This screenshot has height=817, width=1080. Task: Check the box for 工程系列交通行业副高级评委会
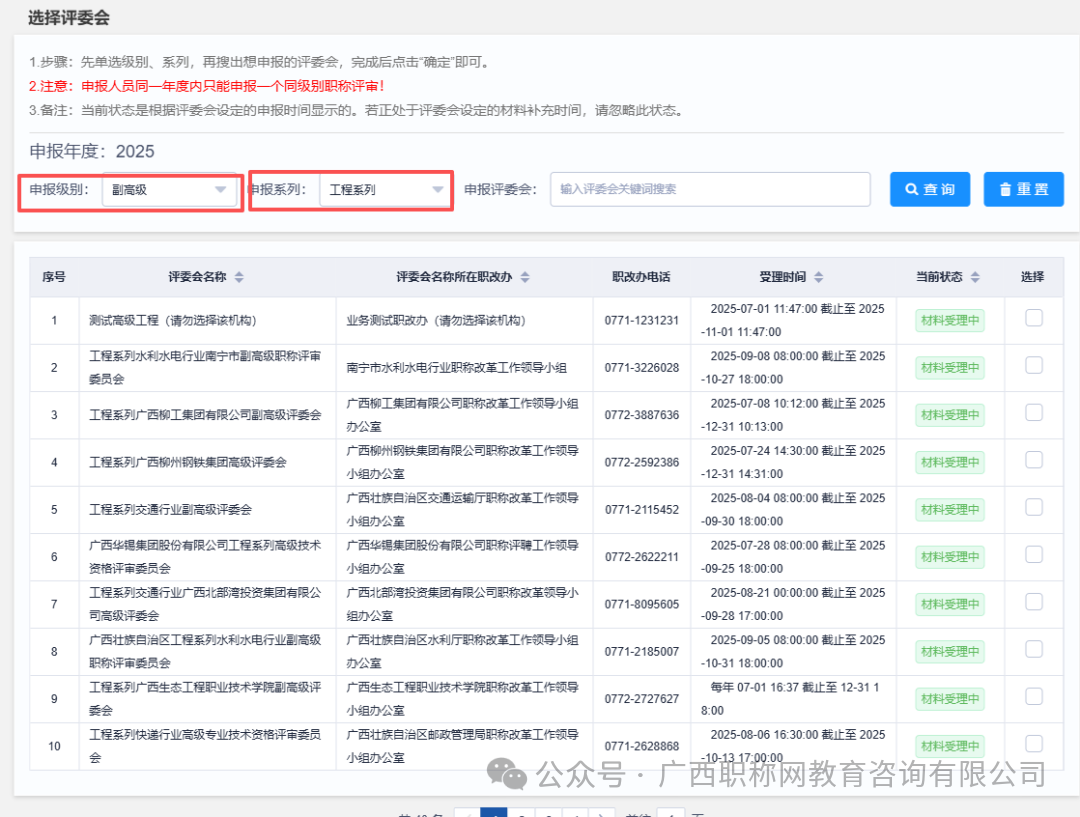tap(1034, 508)
